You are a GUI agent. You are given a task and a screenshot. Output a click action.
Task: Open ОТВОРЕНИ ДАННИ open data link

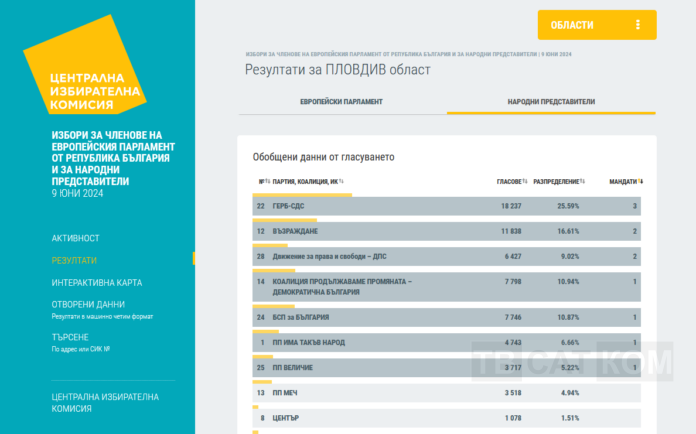click(88, 304)
